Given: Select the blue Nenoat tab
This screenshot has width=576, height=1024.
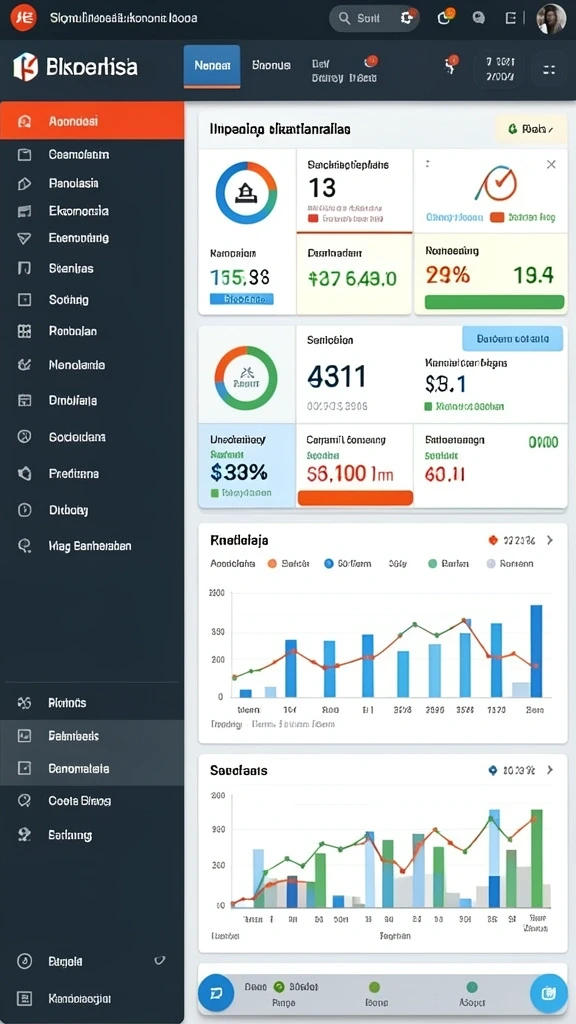Looking at the screenshot, I should (212, 66).
